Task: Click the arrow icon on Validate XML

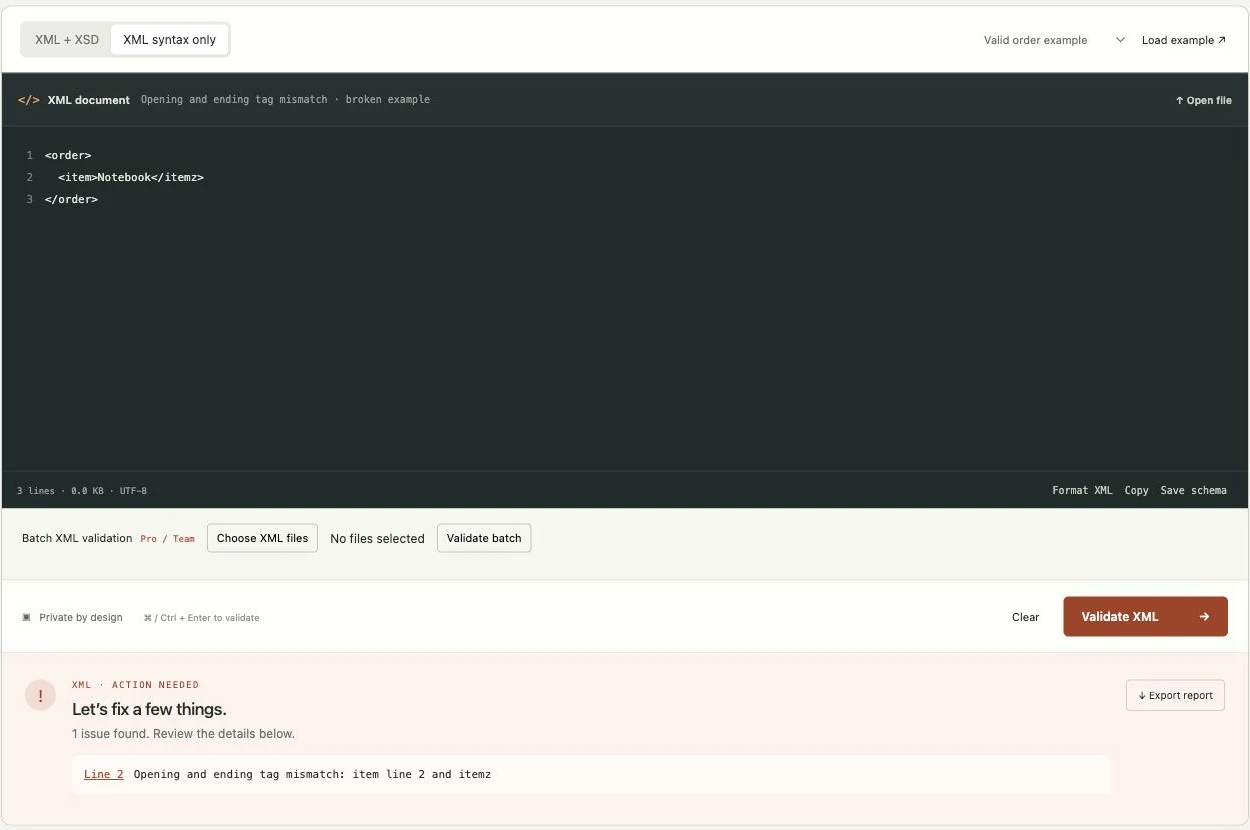Action: 1205,617
